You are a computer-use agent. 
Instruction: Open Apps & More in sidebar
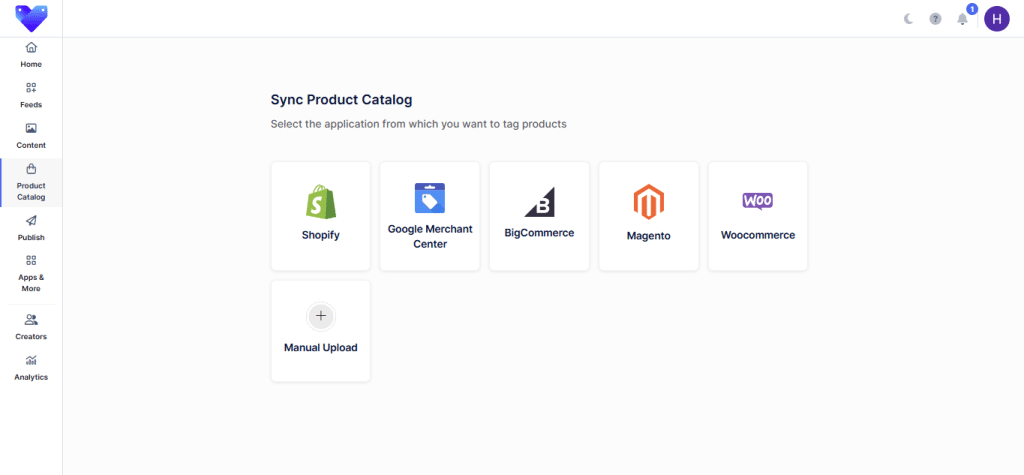(31, 273)
